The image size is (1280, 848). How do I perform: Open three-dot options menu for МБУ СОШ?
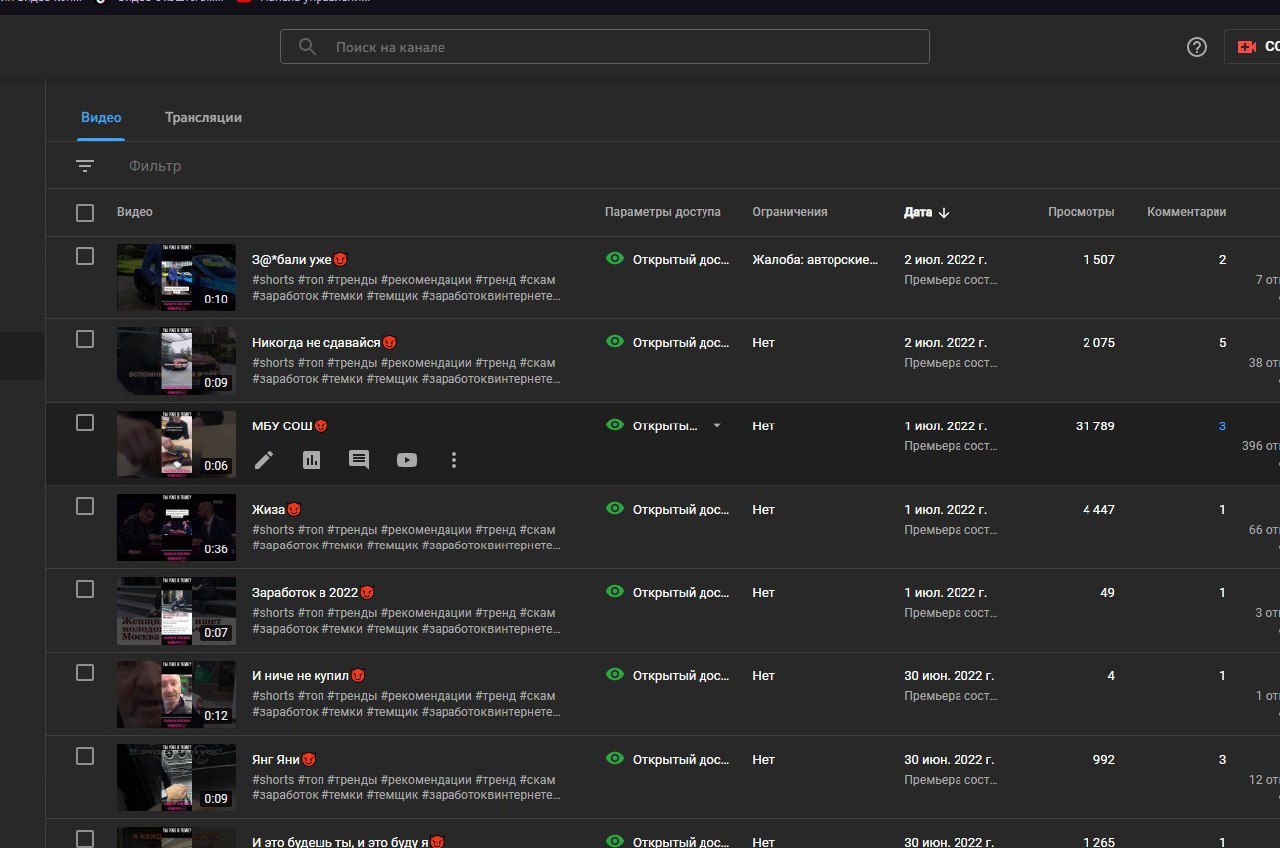(x=454, y=460)
